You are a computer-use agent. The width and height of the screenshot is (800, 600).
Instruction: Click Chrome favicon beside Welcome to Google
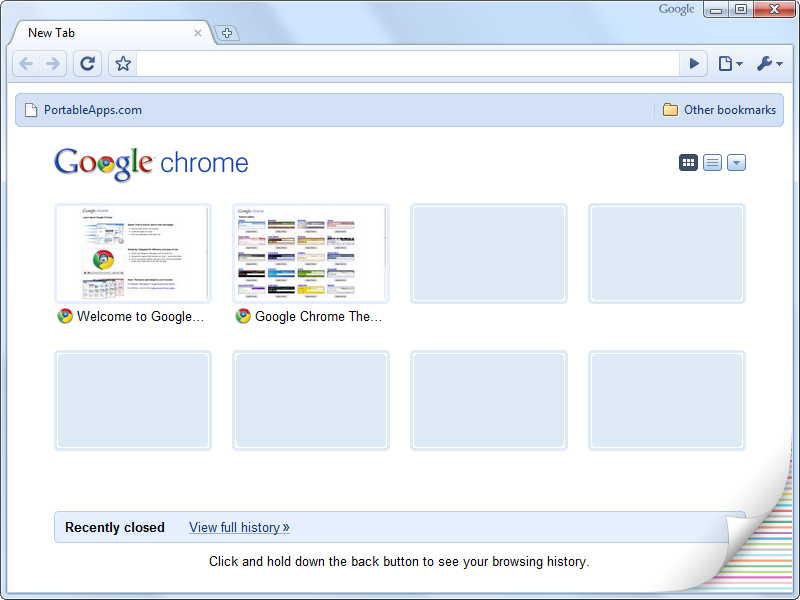tap(65, 316)
